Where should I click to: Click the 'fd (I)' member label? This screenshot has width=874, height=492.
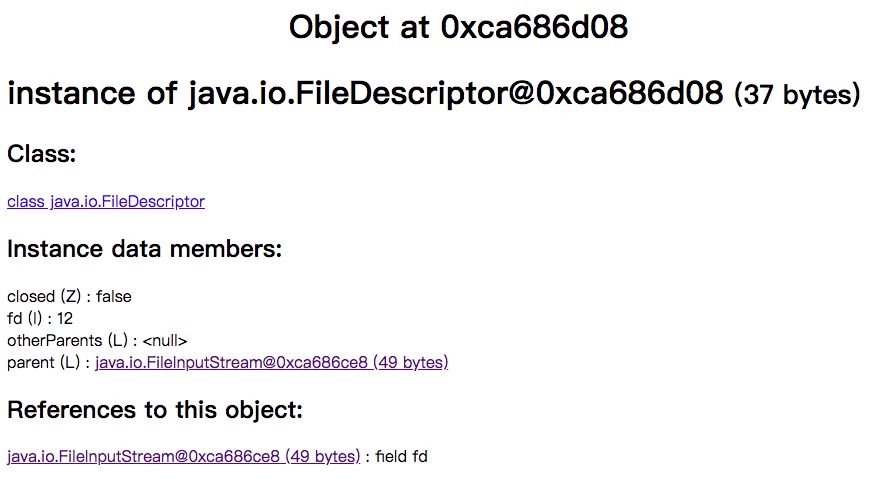coord(23,319)
